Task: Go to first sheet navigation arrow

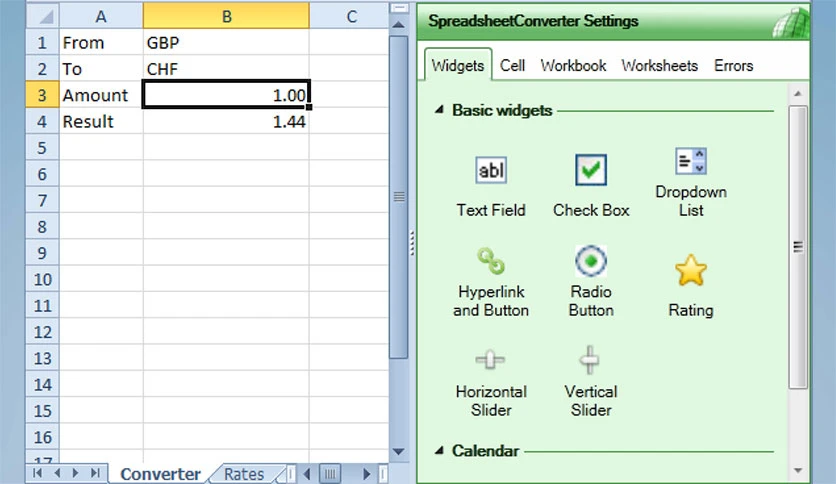Action: coord(37,473)
